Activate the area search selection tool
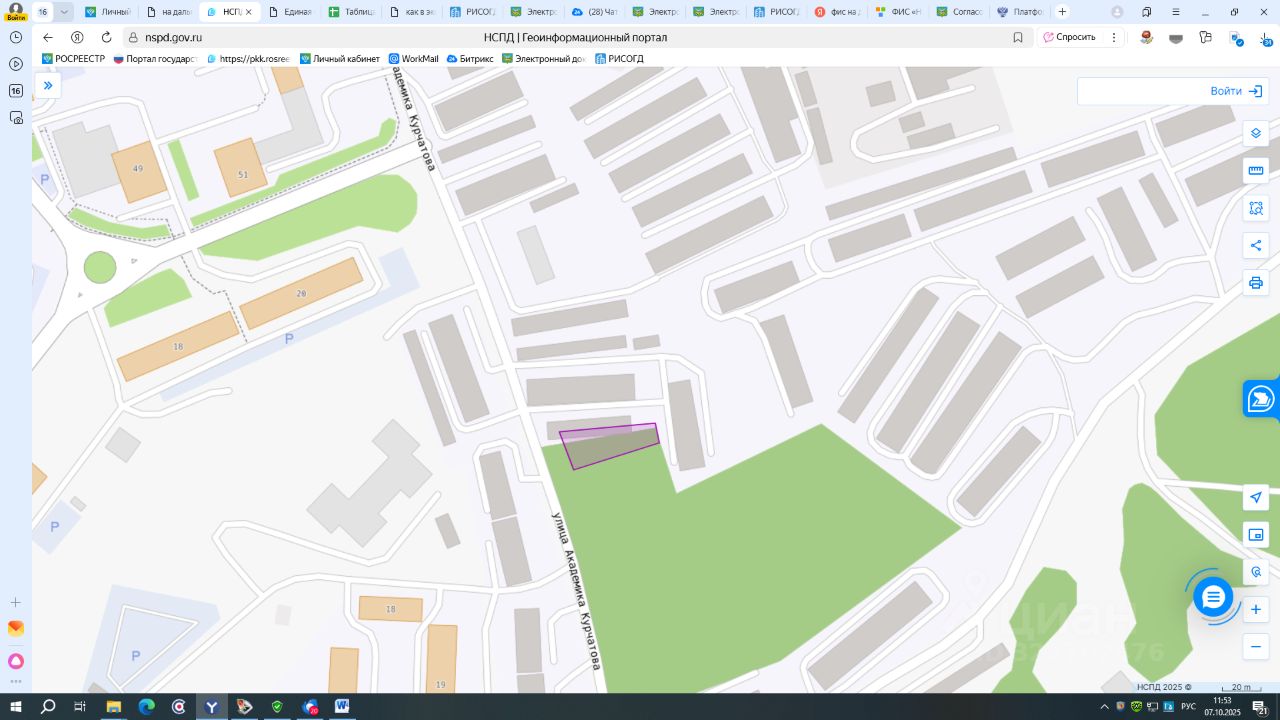The height and width of the screenshot is (720, 1280). click(1256, 208)
